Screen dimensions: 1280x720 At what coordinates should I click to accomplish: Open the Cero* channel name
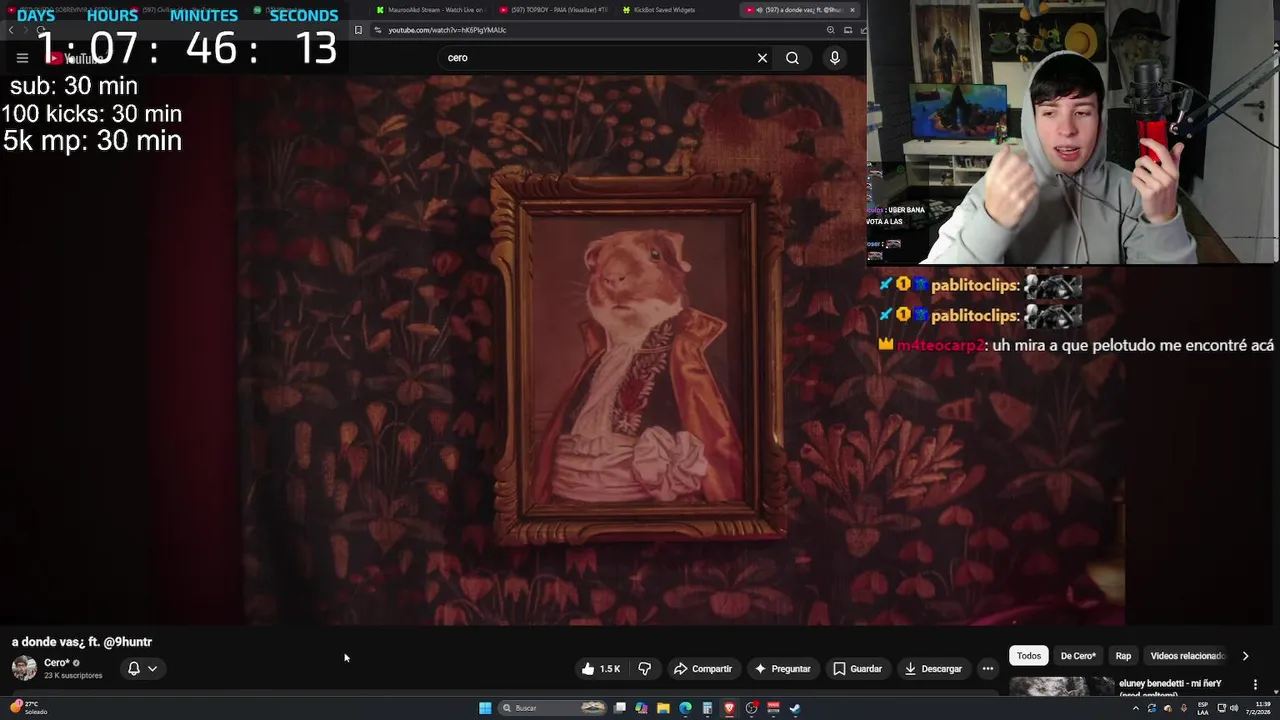click(57, 663)
